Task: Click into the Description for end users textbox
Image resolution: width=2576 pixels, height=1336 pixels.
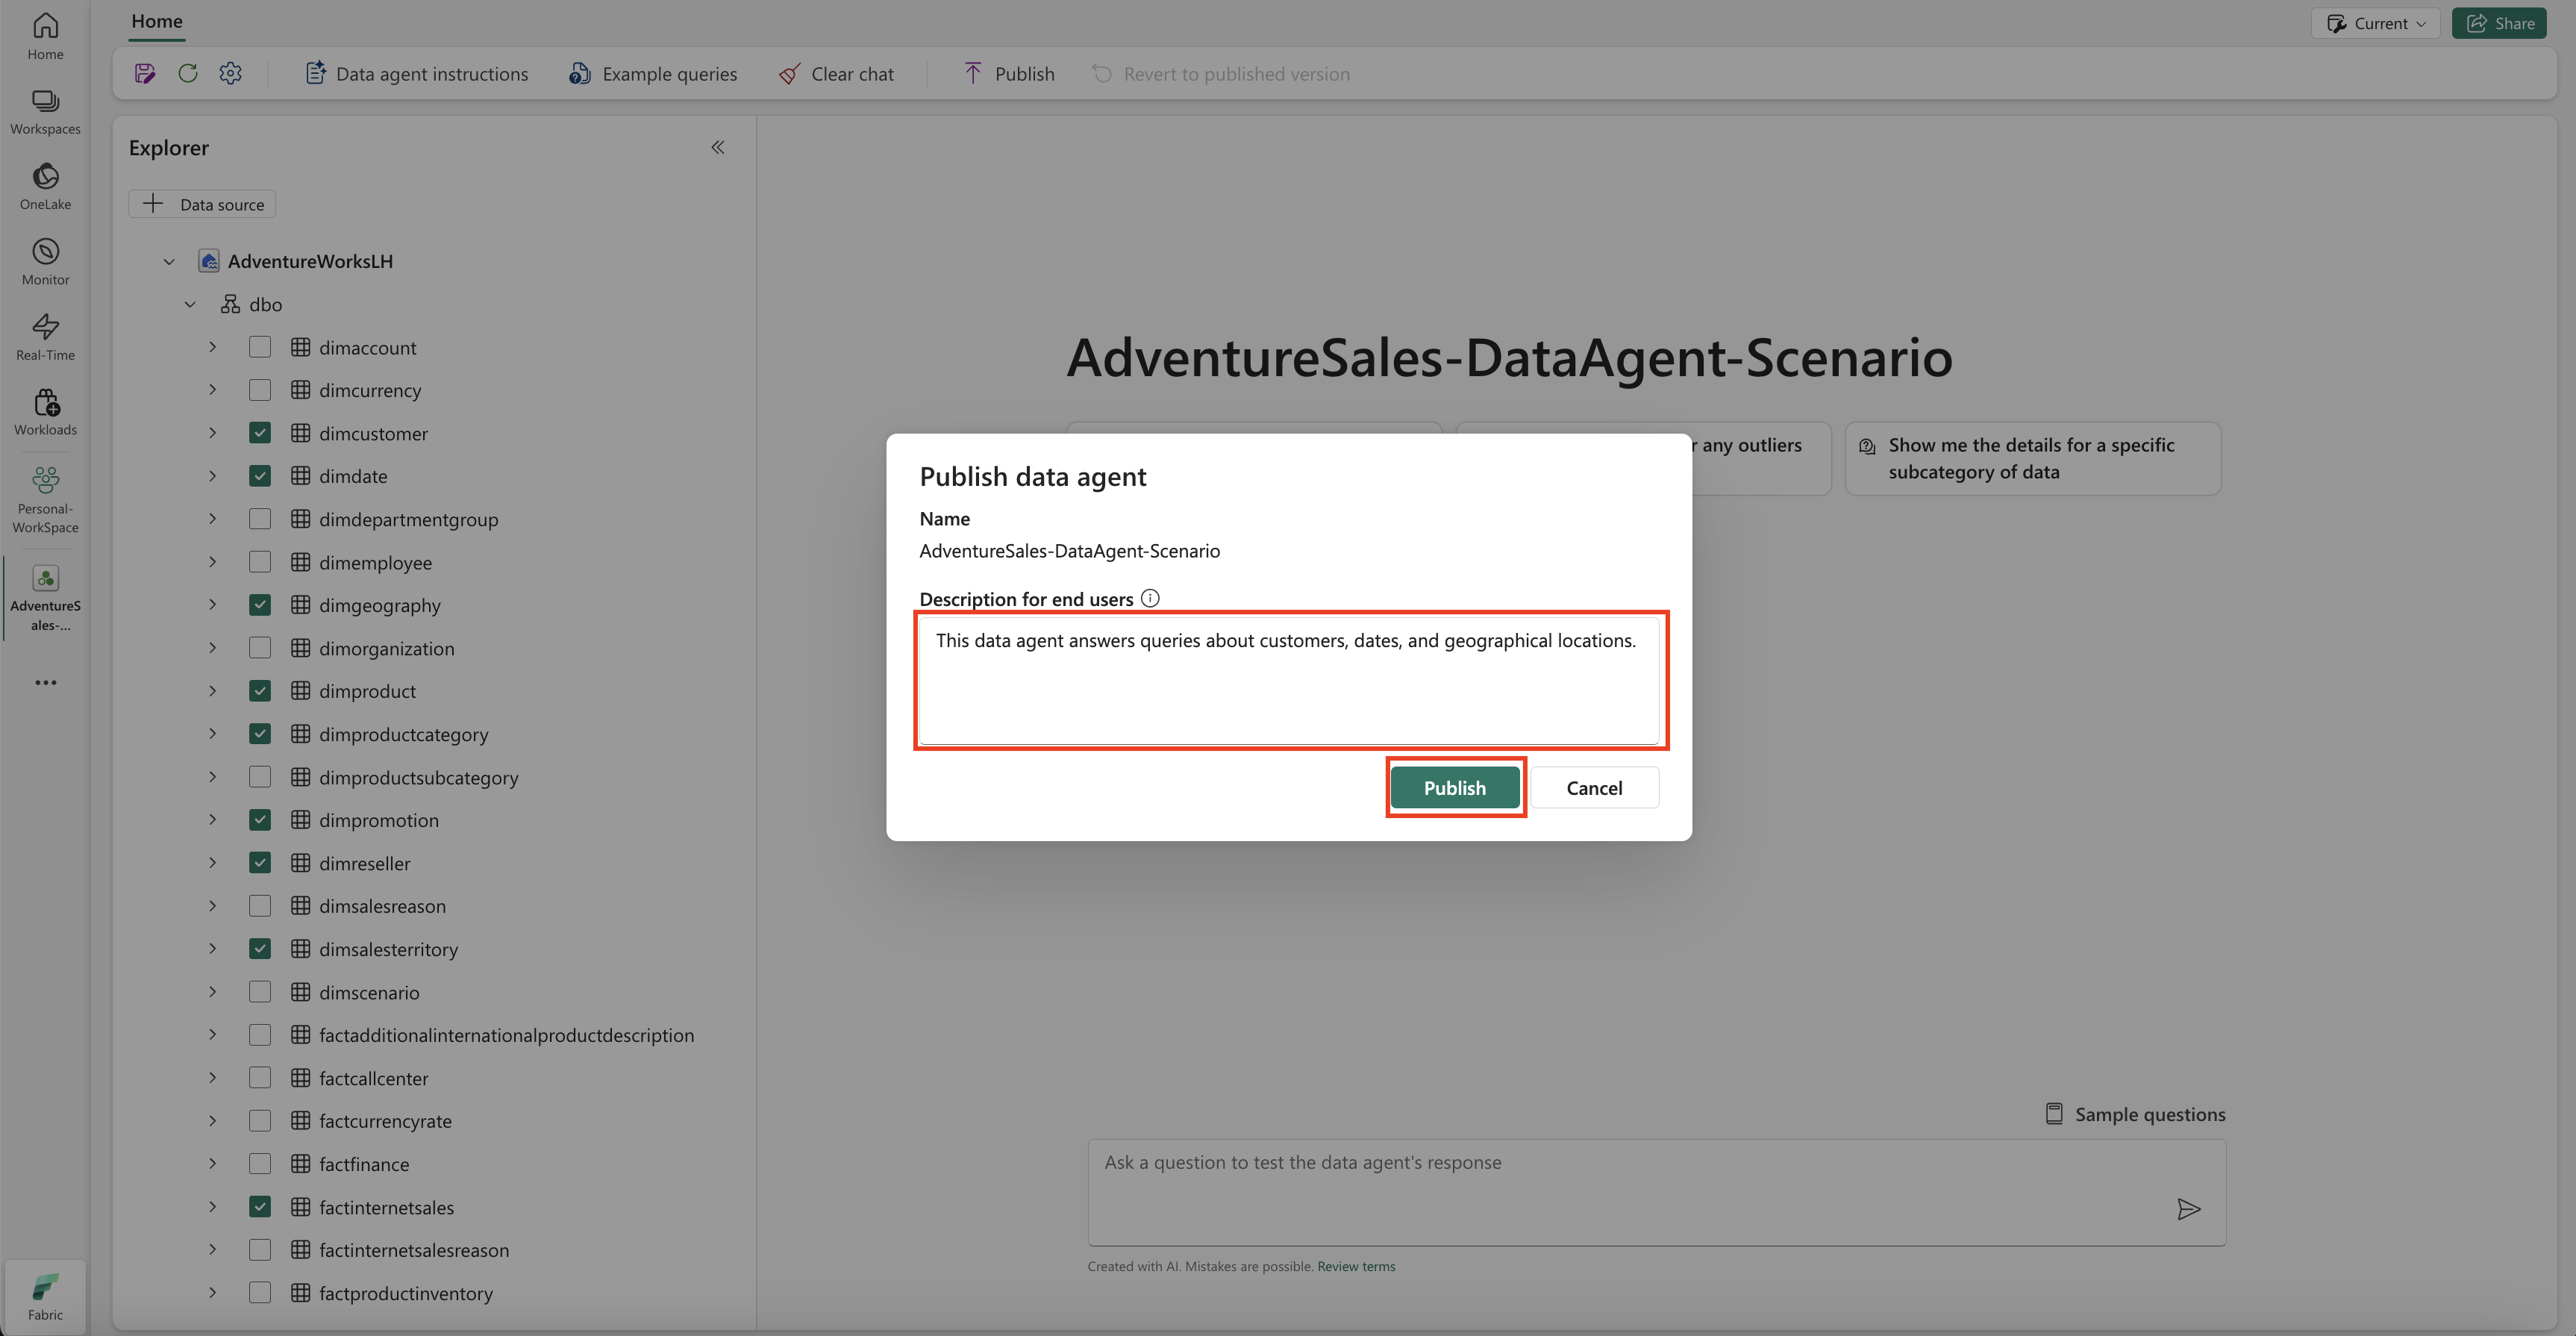Action: click(x=1289, y=681)
